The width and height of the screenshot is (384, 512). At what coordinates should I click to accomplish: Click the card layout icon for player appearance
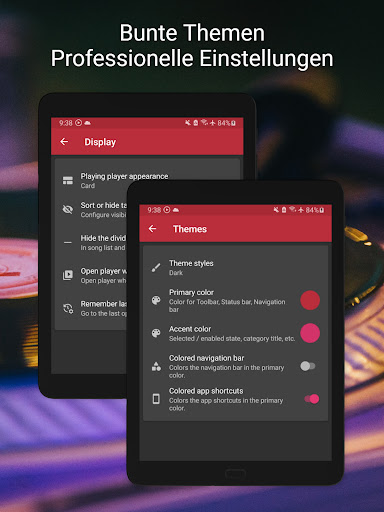click(68, 180)
